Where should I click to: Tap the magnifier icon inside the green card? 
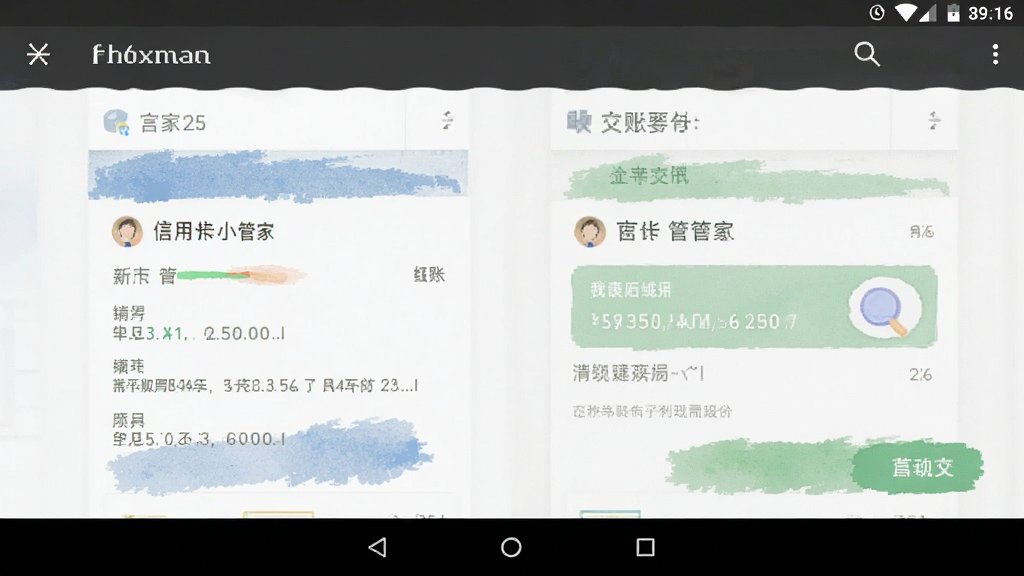[885, 310]
